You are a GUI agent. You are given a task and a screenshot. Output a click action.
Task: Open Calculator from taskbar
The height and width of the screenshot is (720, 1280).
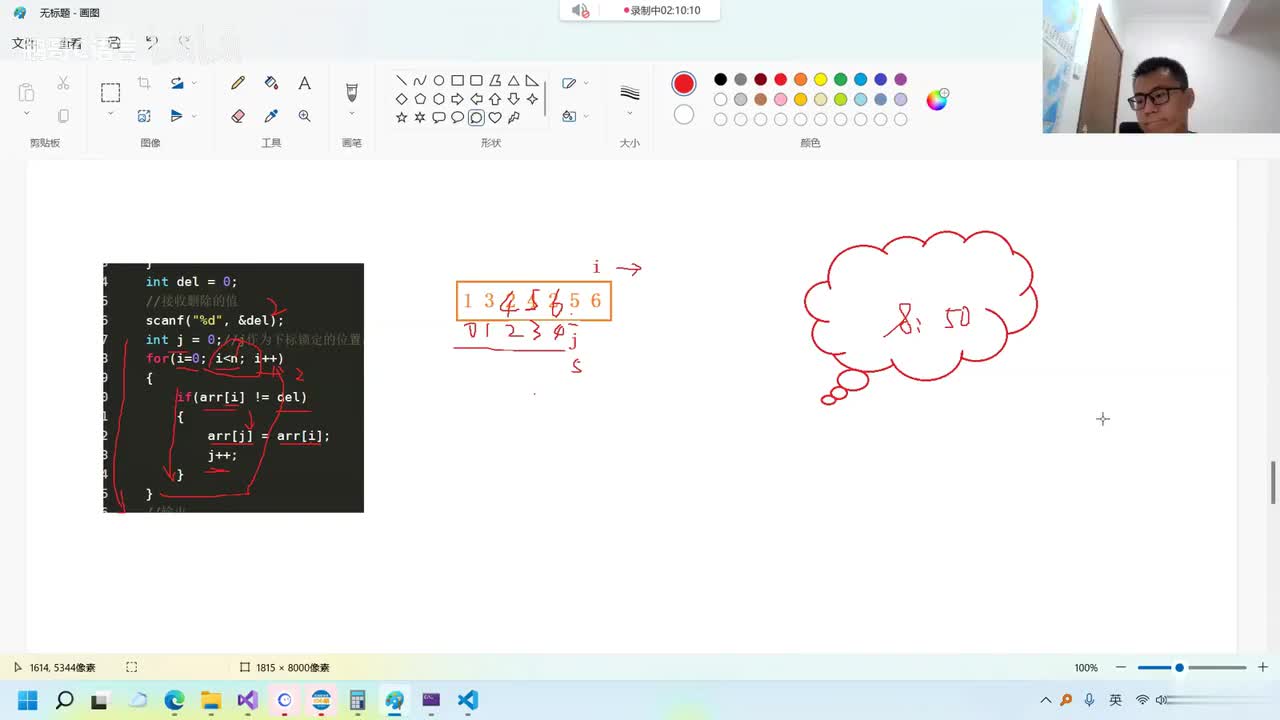[357, 700]
